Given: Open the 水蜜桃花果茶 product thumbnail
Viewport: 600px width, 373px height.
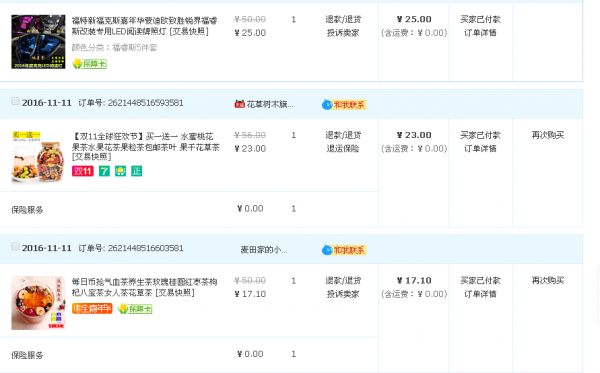Looking at the screenshot, I should point(38,158).
